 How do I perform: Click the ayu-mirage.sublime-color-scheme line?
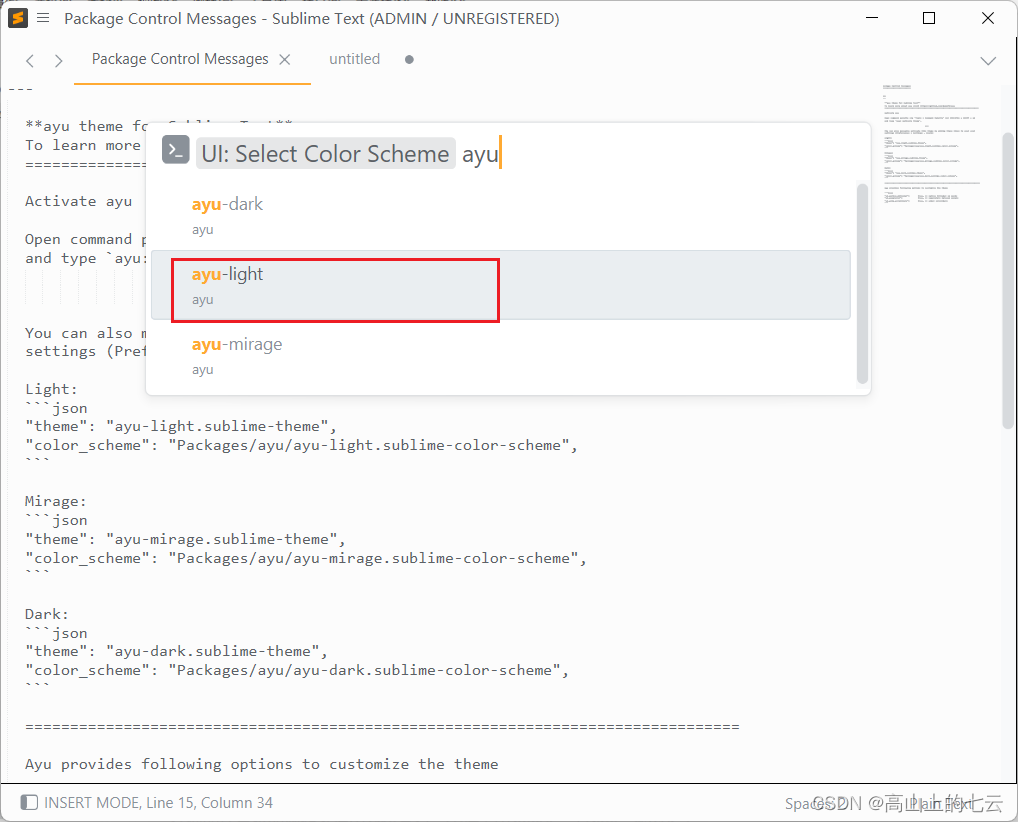coord(306,558)
